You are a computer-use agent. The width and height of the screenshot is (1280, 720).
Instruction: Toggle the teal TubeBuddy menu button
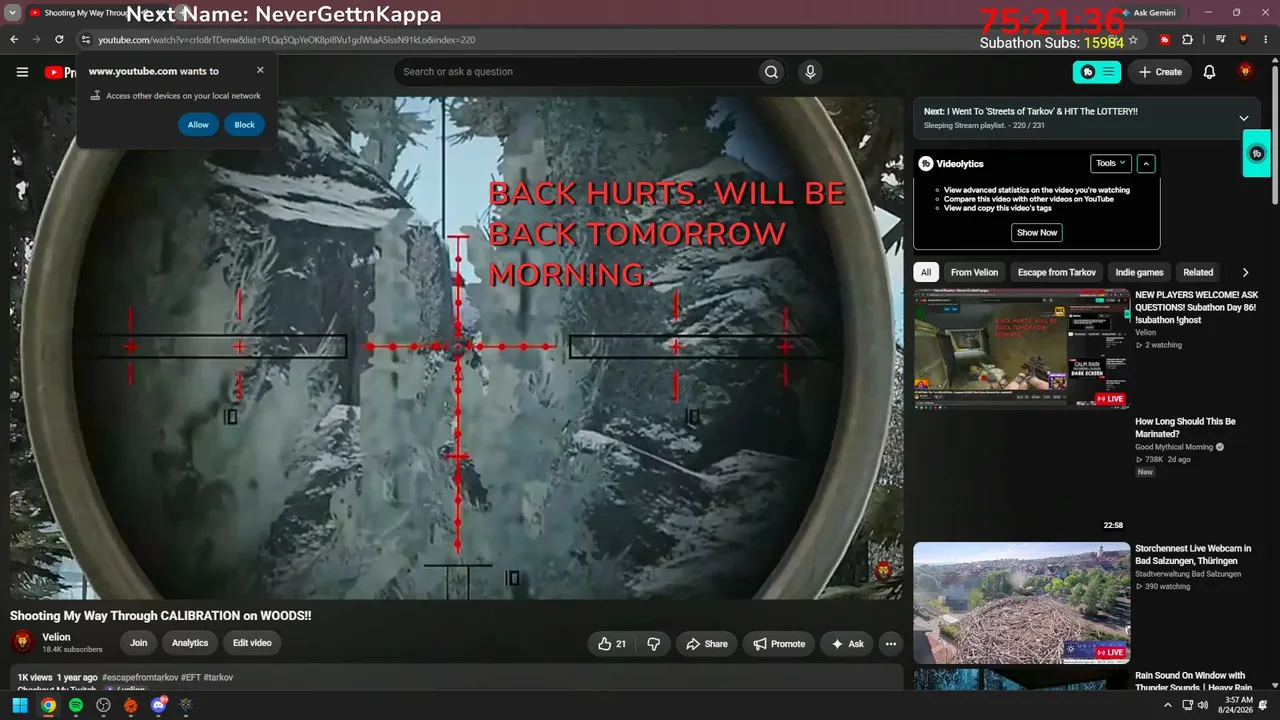[x=1097, y=72]
